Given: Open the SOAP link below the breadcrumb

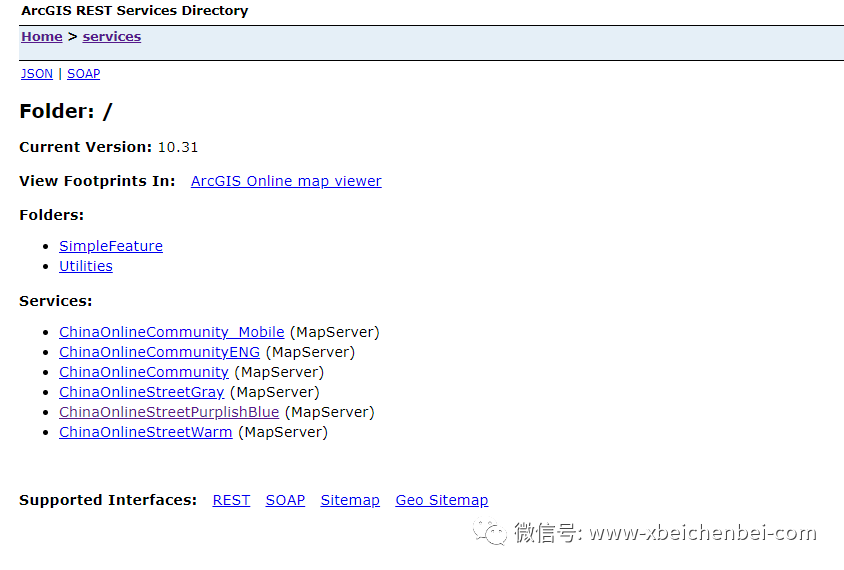Looking at the screenshot, I should point(83,74).
